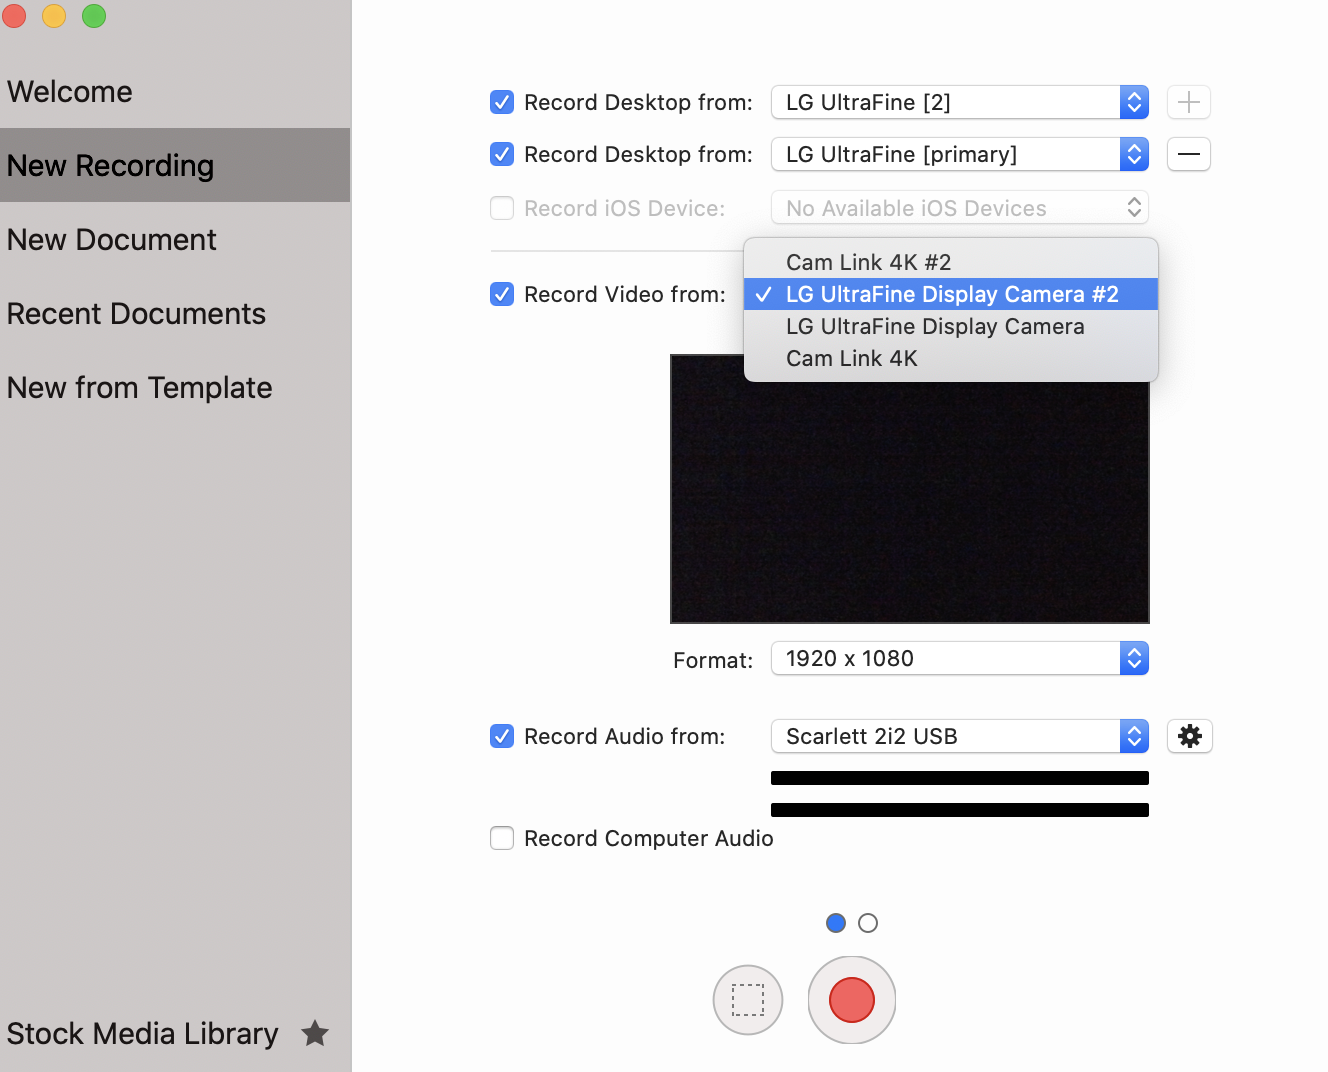Switch to the second page indicator dot
The width and height of the screenshot is (1328, 1072).
(x=868, y=923)
